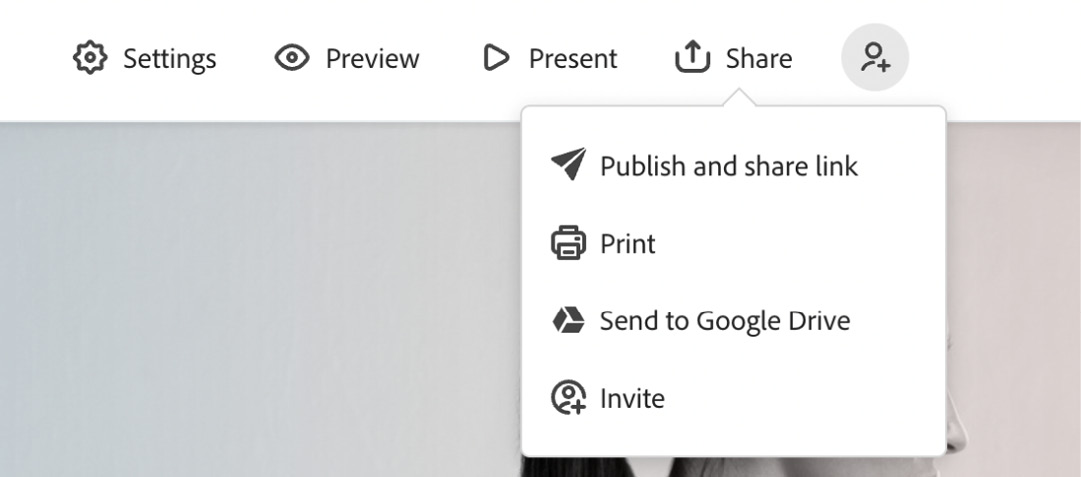Image resolution: width=1081 pixels, height=477 pixels.
Task: Choose Send to Google Drive
Action: 725,321
